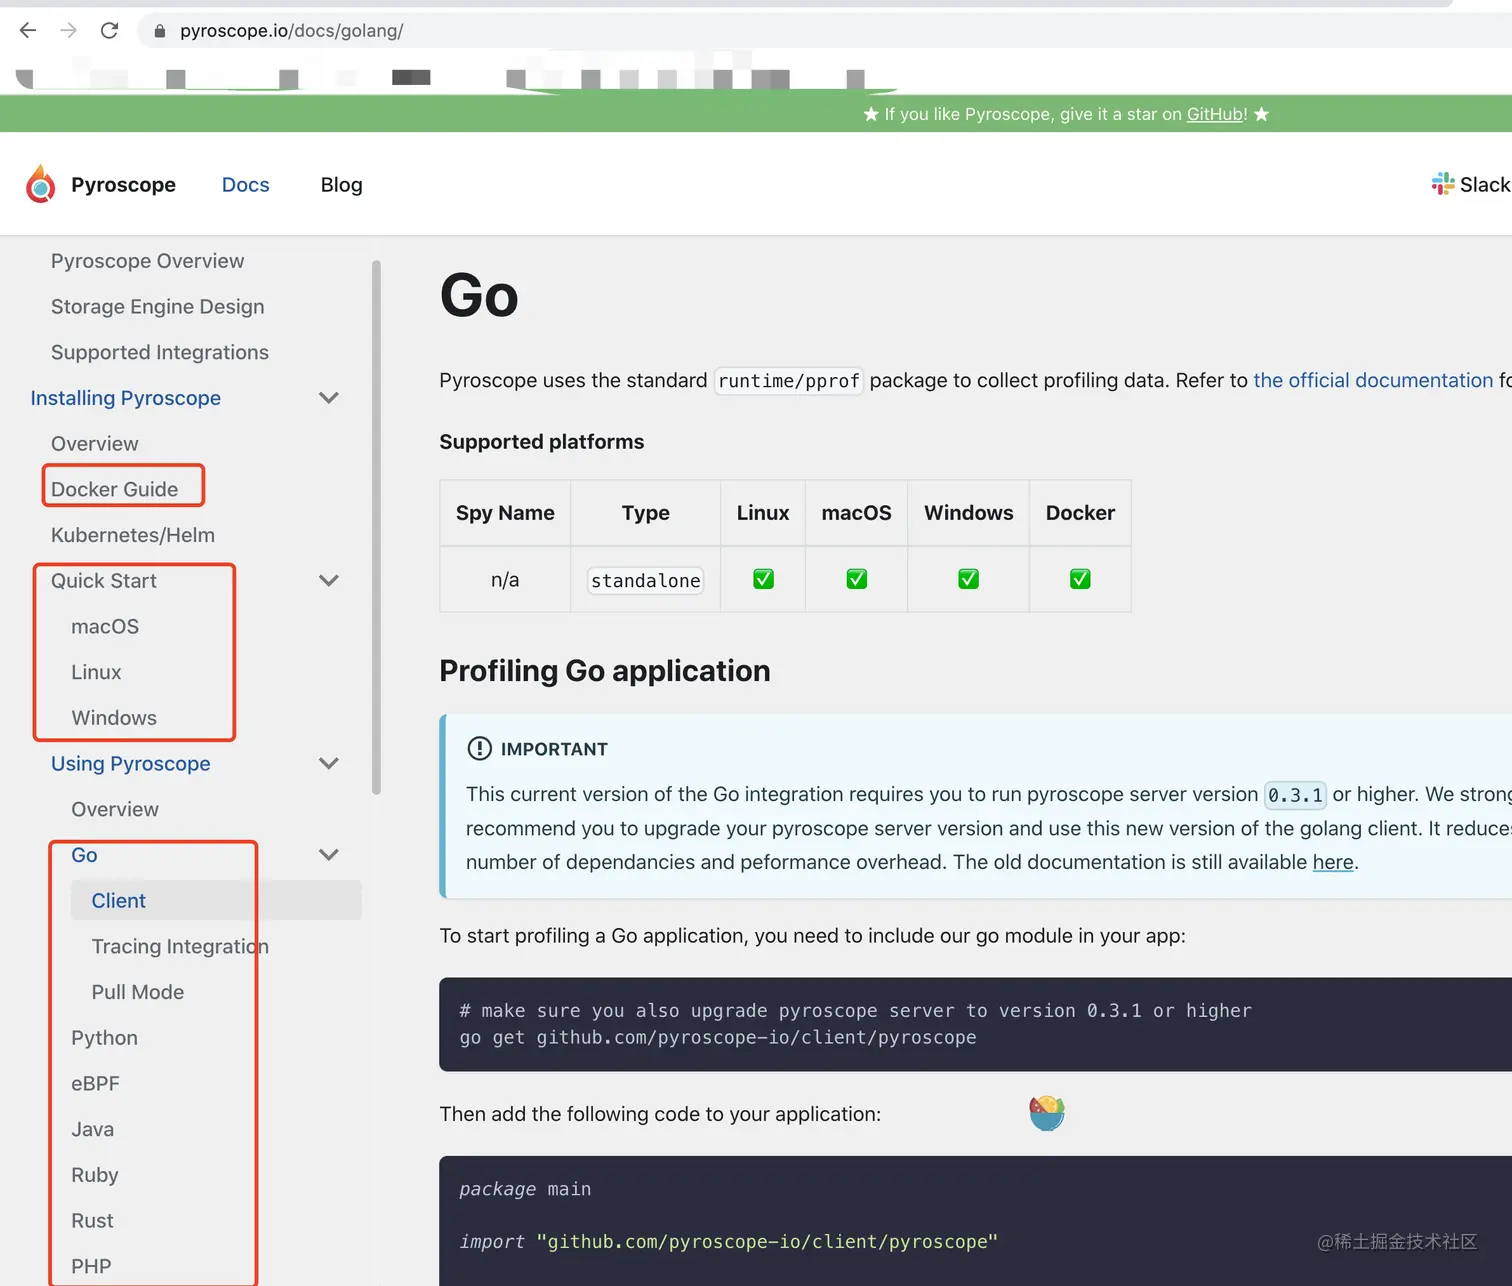Click the Slack logo icon
1512x1286 pixels.
click(1442, 184)
